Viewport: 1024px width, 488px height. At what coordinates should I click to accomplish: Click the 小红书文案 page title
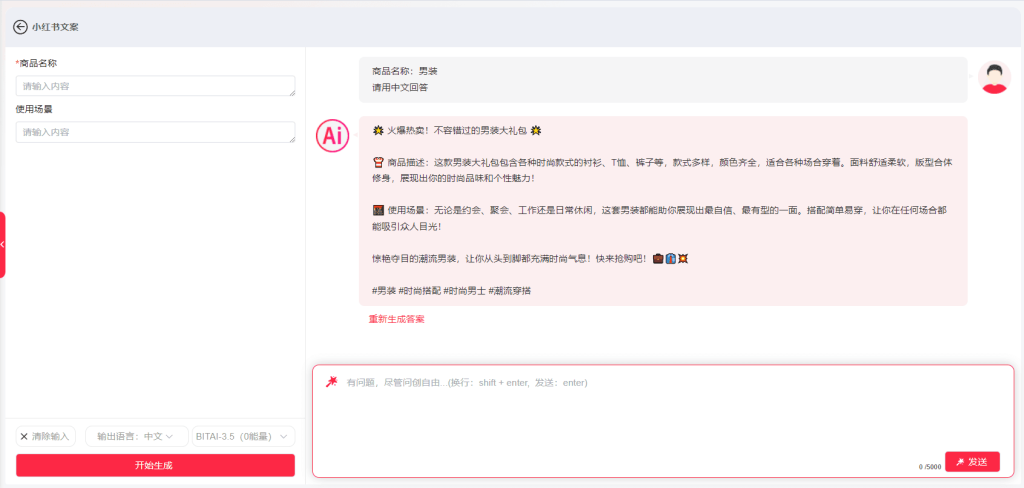coord(55,27)
